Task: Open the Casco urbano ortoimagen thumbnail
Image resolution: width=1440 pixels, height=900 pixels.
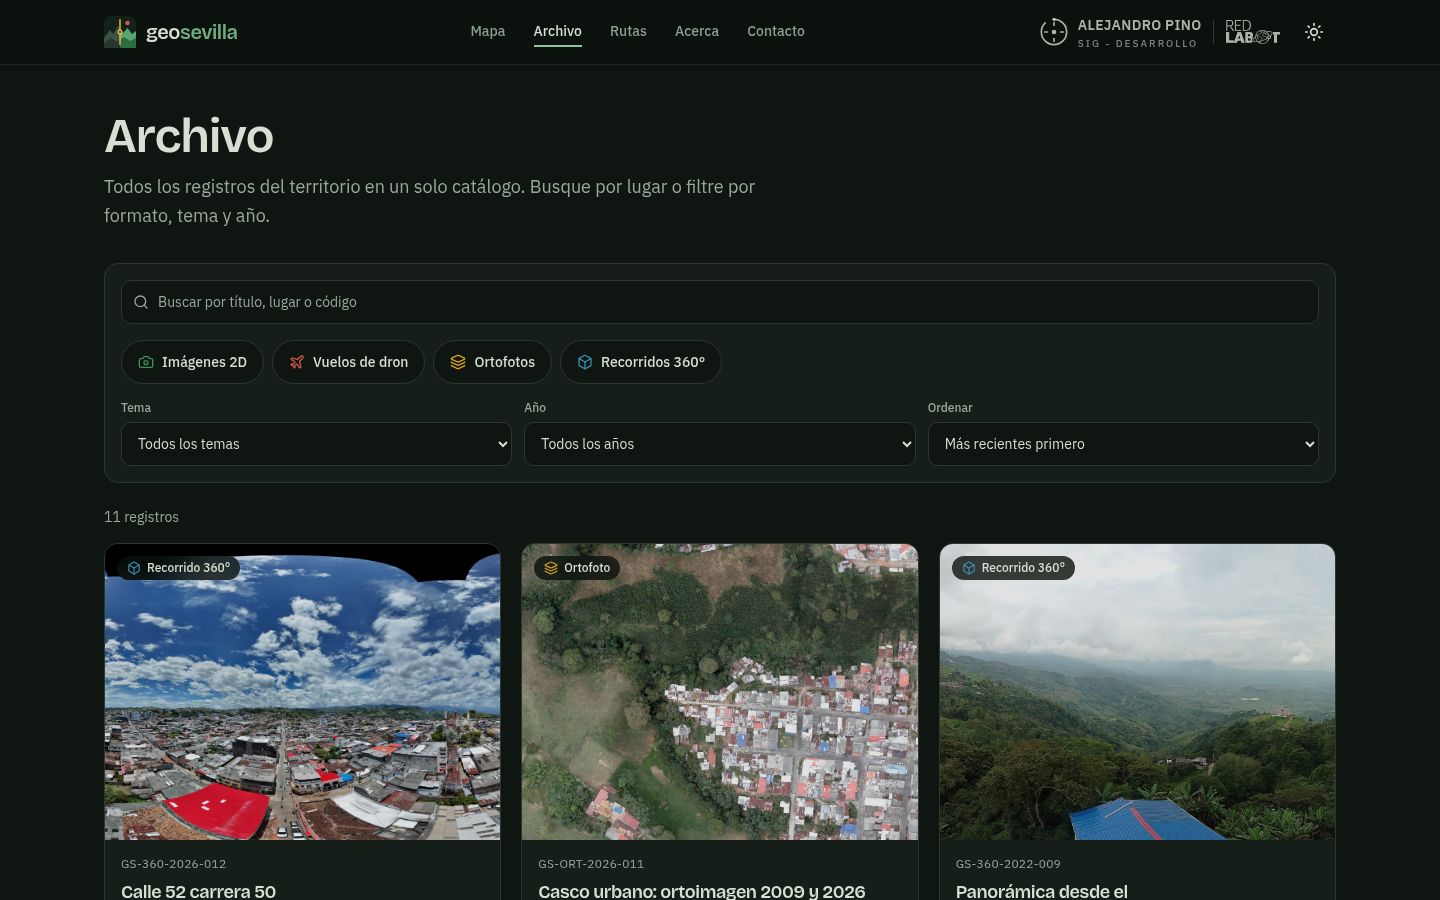Action: coord(720,692)
